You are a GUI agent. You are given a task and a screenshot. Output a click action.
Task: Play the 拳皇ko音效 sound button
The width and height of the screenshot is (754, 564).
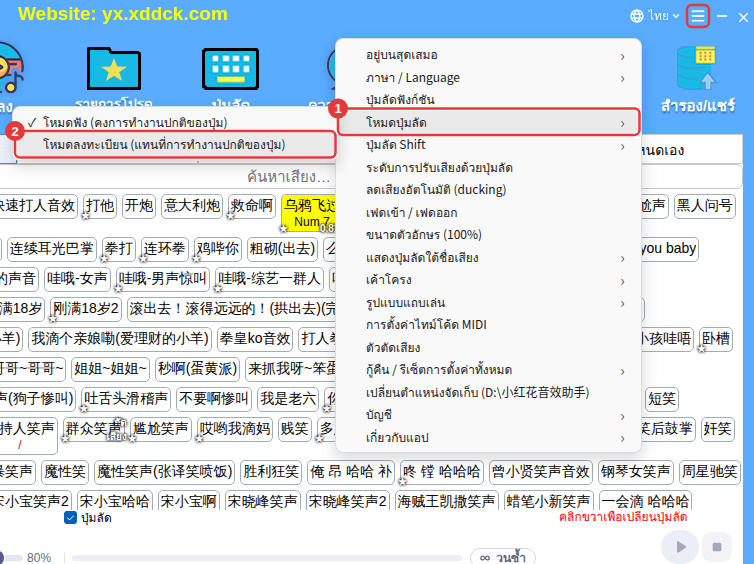[x=255, y=339]
